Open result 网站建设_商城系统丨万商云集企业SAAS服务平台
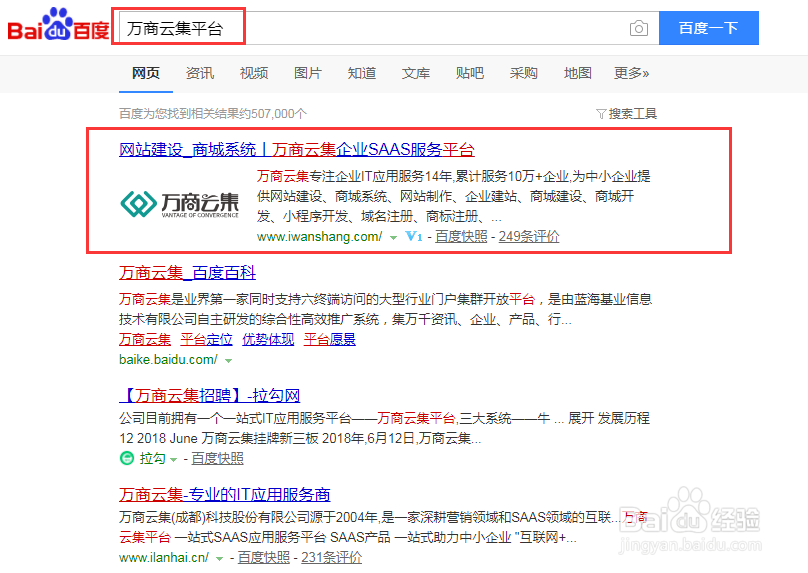The width and height of the screenshot is (808, 573). pyautogui.click(x=297, y=149)
